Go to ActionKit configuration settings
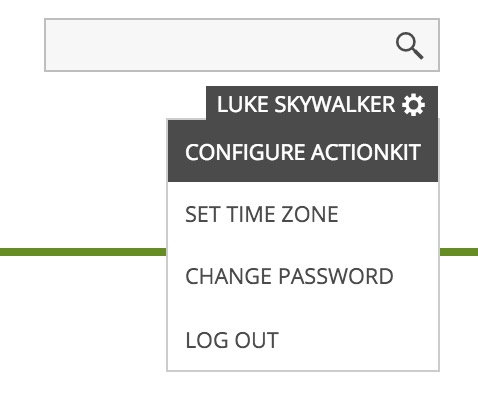 pos(303,152)
